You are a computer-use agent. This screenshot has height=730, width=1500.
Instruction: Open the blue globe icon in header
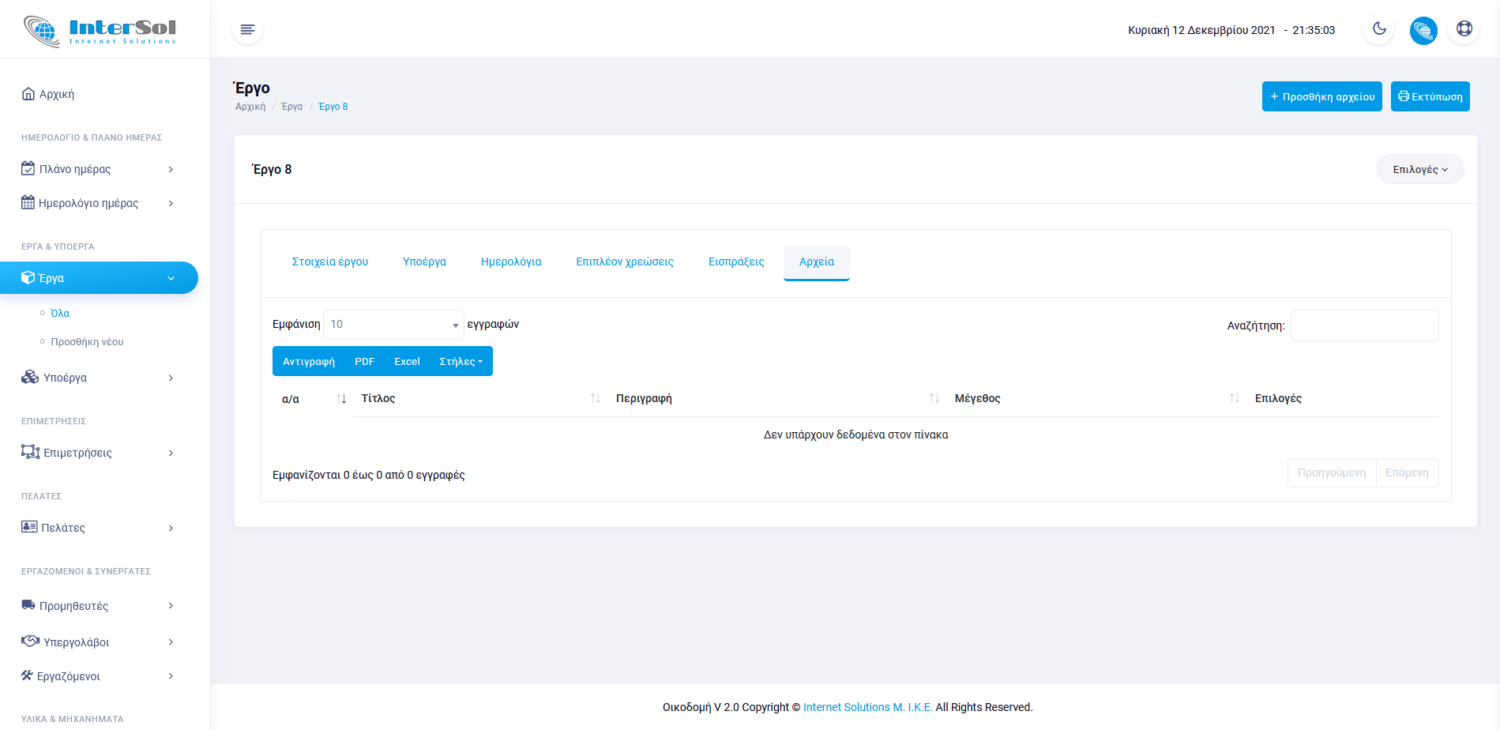(x=1423, y=30)
